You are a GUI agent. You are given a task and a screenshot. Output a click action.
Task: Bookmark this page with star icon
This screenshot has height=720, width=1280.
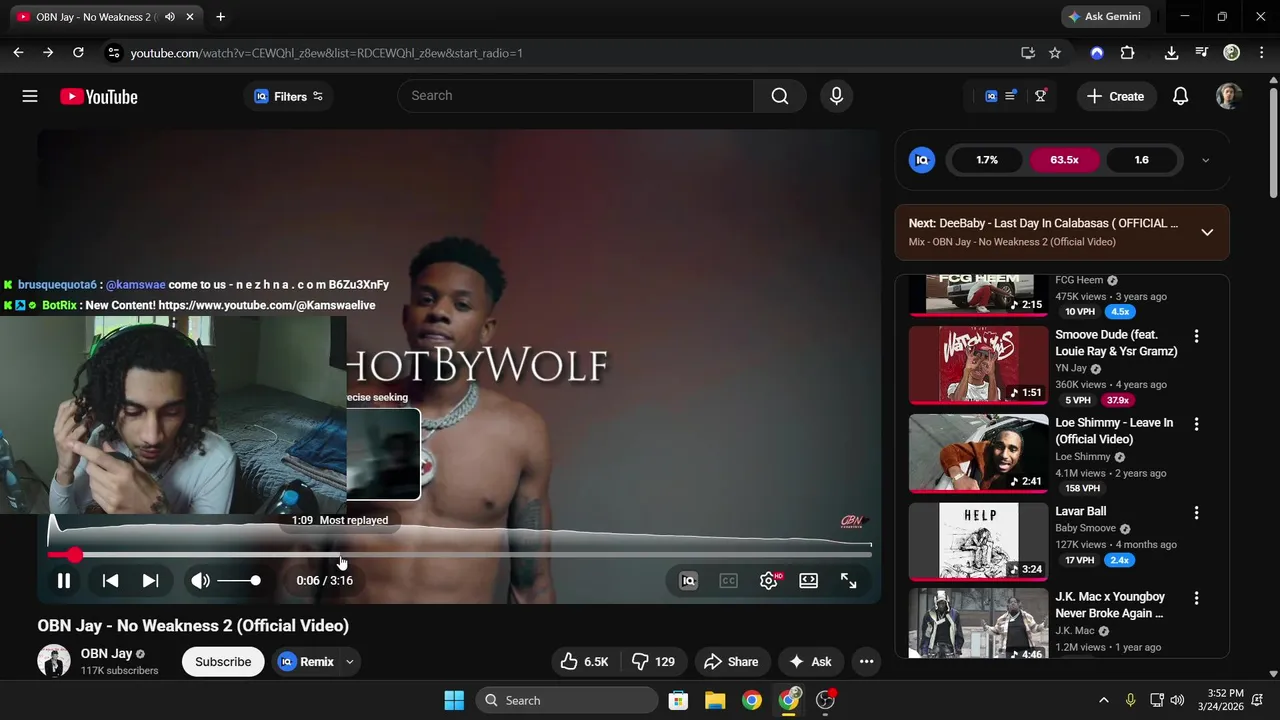tap(1055, 53)
